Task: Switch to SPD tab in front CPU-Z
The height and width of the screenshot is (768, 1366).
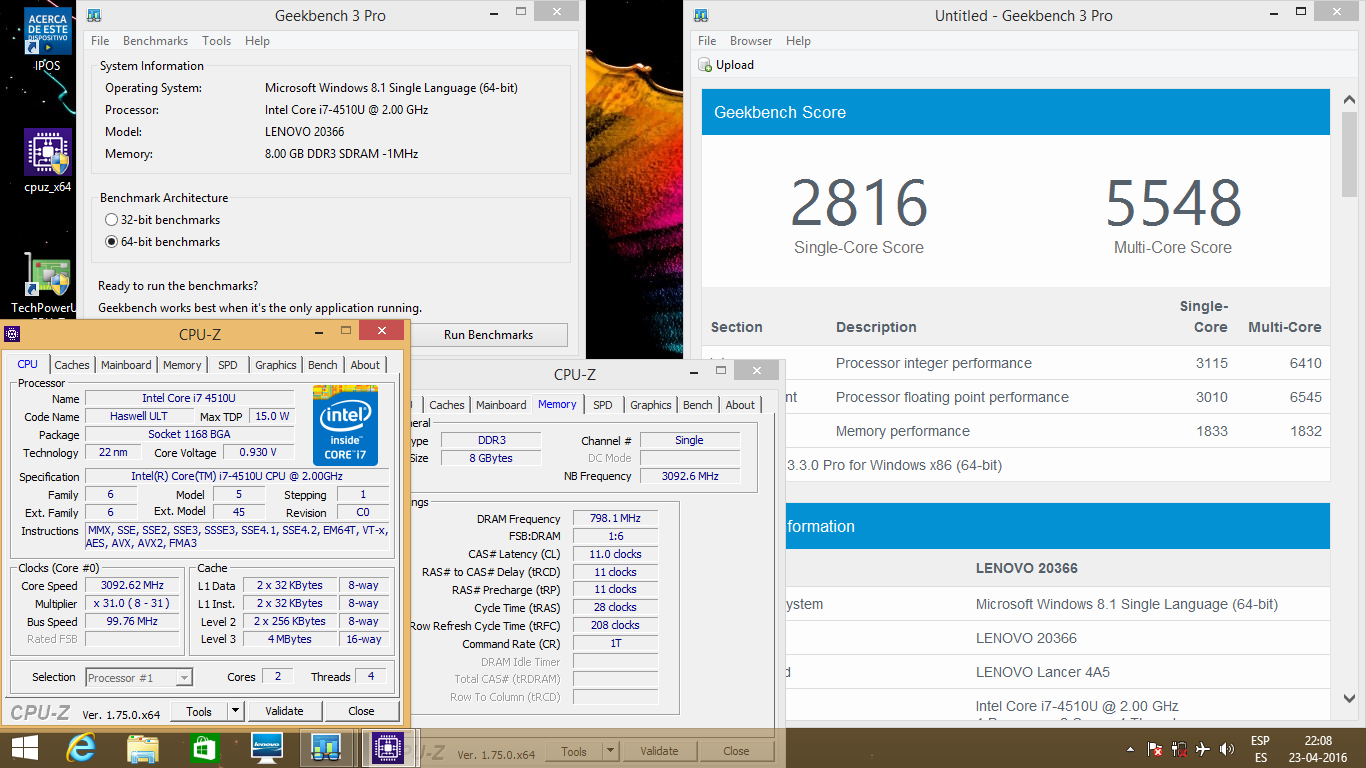Action: 228,365
